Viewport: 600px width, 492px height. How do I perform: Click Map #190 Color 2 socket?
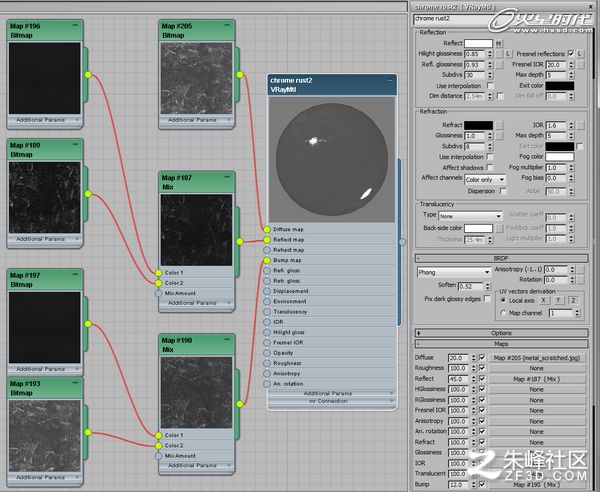click(x=158, y=446)
